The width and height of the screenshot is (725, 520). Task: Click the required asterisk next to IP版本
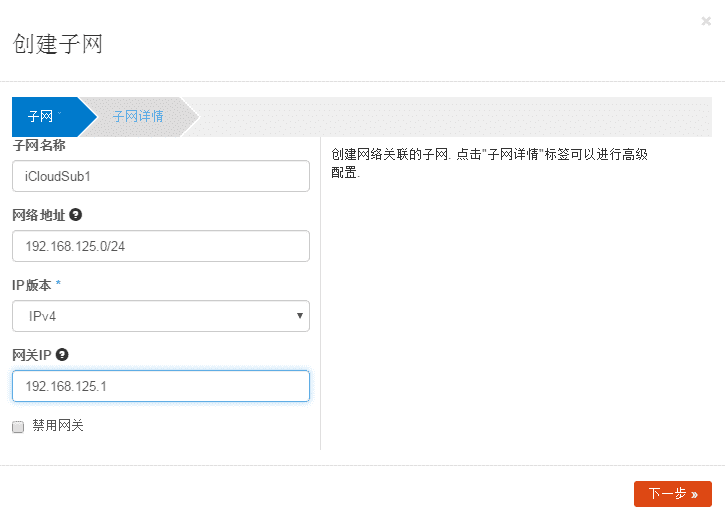pyautogui.click(x=58, y=285)
